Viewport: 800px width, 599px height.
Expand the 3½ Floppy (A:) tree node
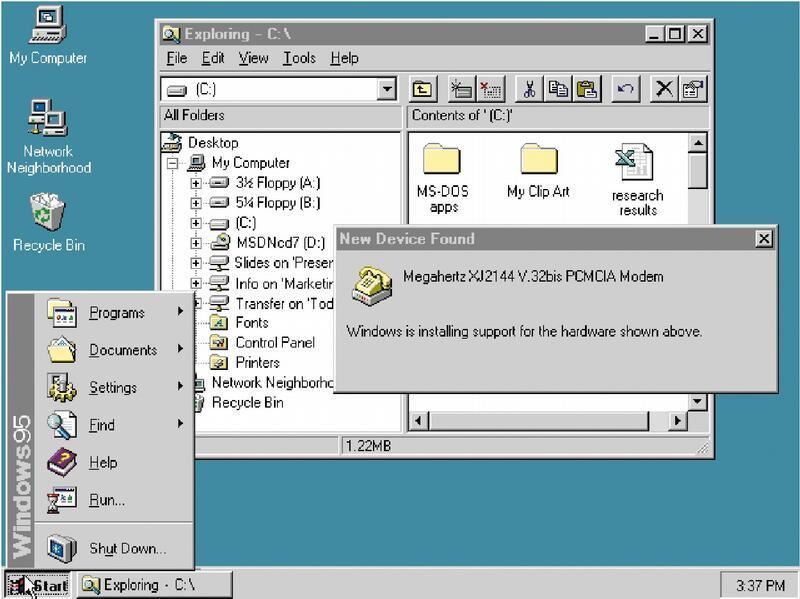point(196,183)
